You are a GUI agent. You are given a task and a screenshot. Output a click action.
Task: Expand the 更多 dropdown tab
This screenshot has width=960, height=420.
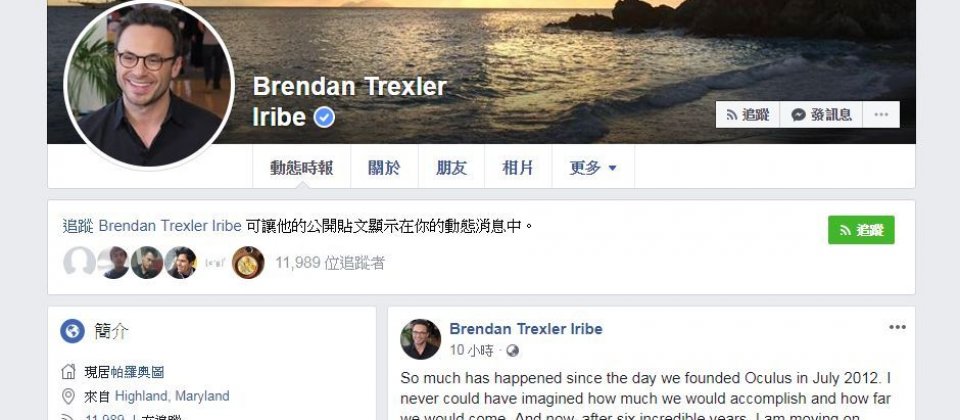click(x=593, y=167)
